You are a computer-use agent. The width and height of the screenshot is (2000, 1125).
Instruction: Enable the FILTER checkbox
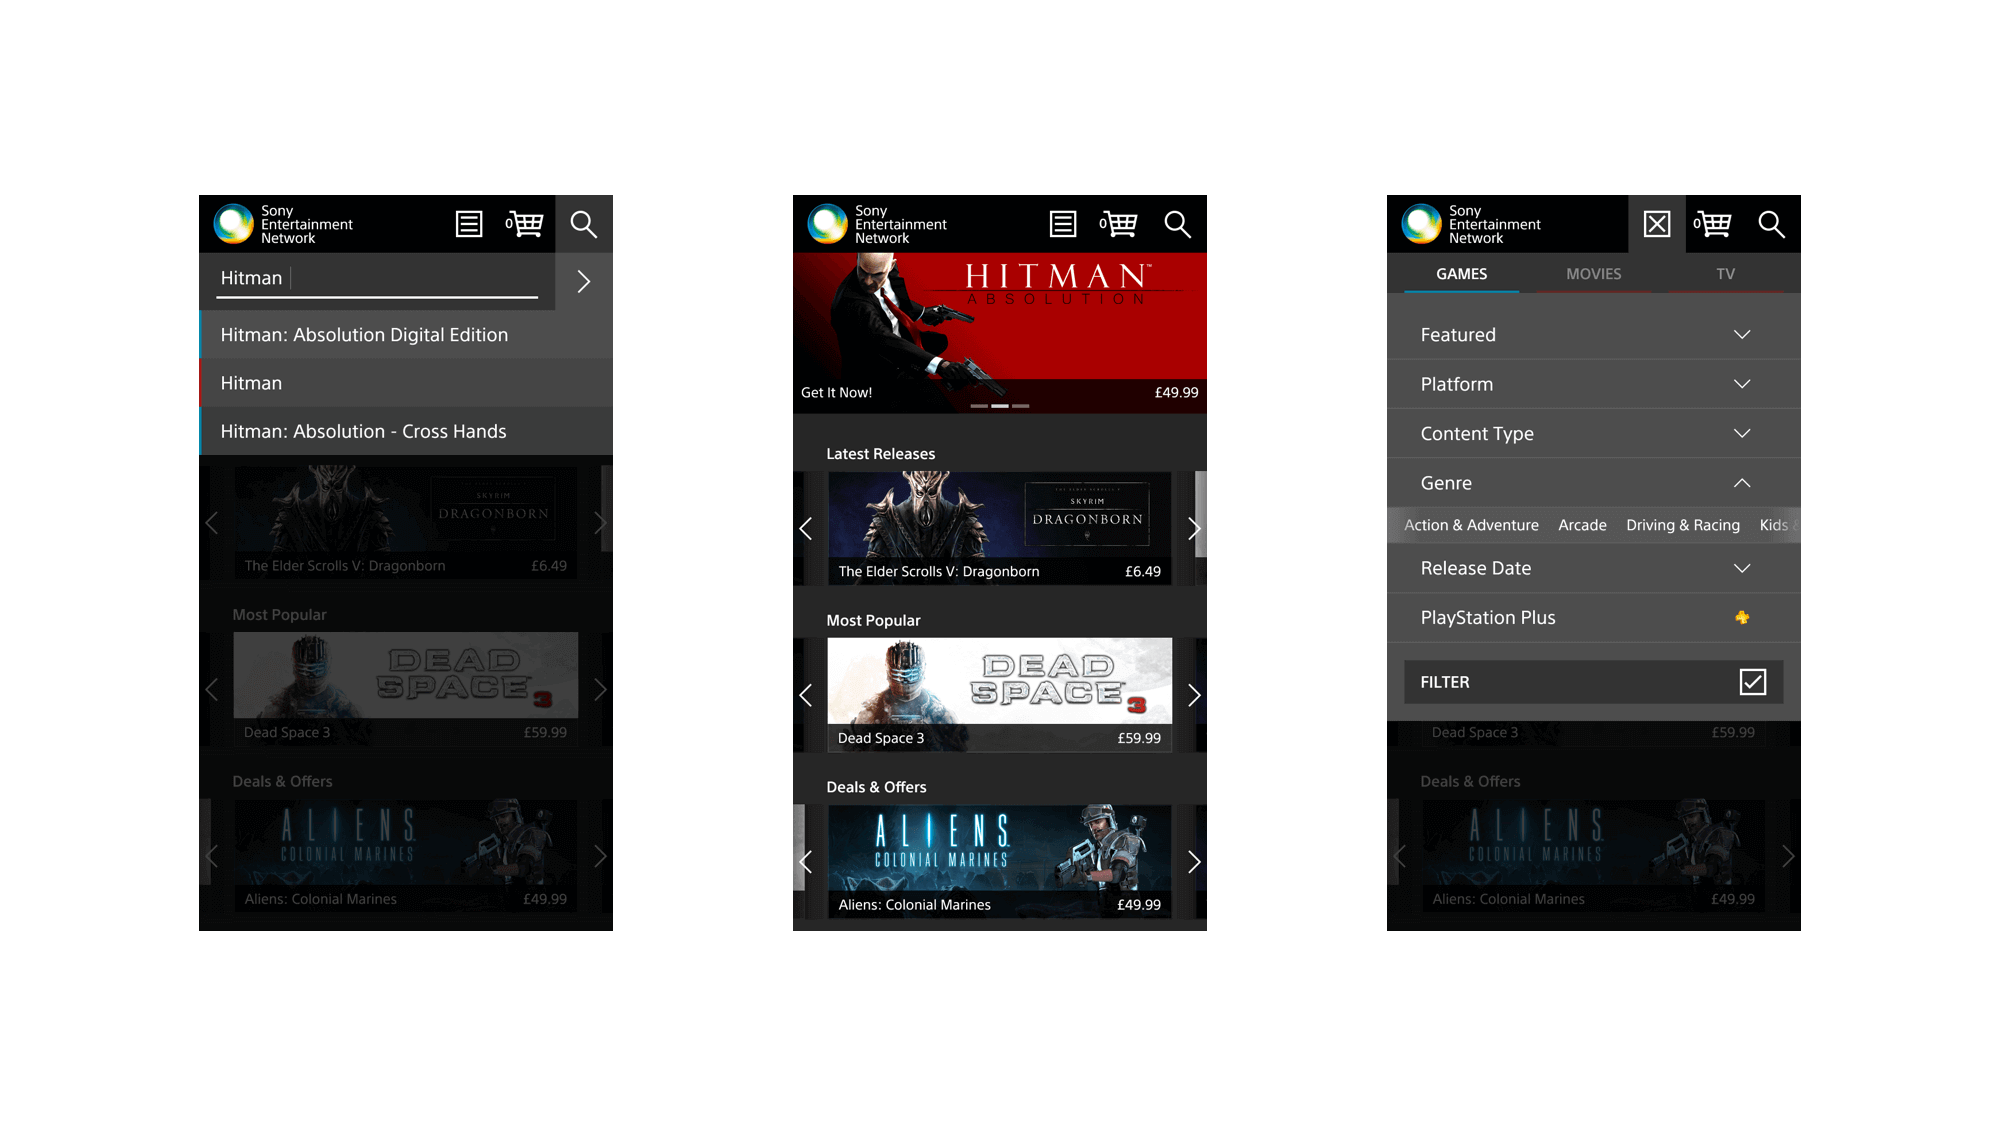pyautogui.click(x=1755, y=681)
